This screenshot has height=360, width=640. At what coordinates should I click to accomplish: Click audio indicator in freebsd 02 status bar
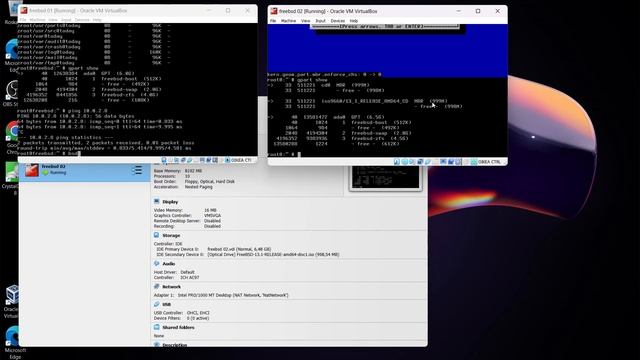tap(411, 162)
